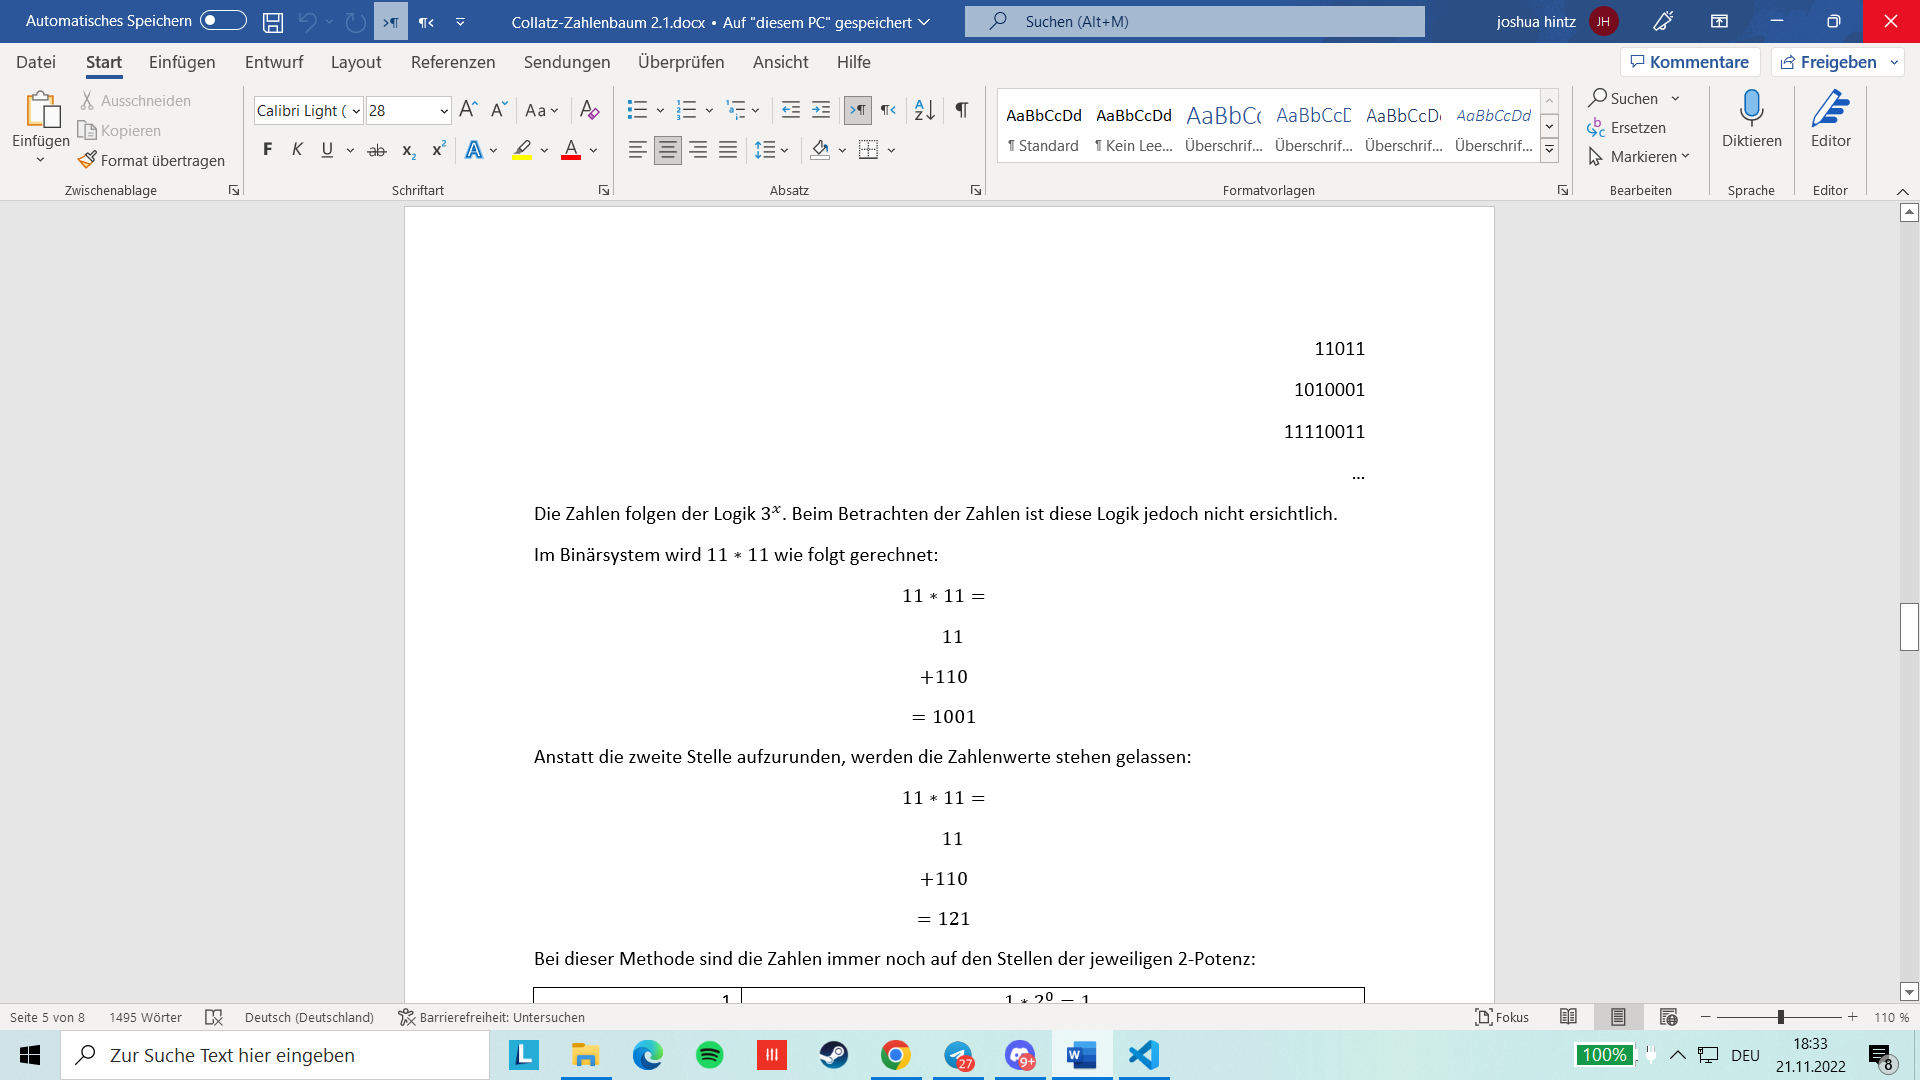
Task: Toggle subscript formatting
Action: pos(408,150)
